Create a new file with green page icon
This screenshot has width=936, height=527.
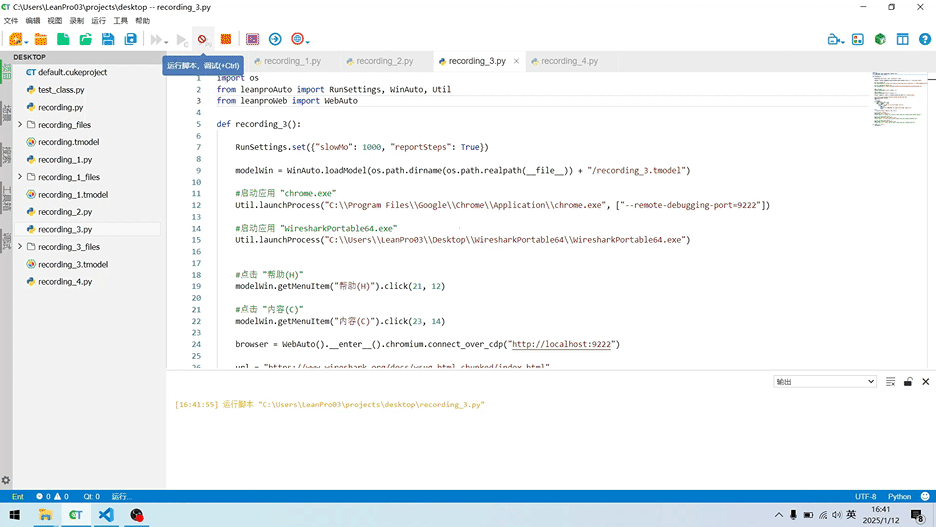pyautogui.click(x=63, y=39)
